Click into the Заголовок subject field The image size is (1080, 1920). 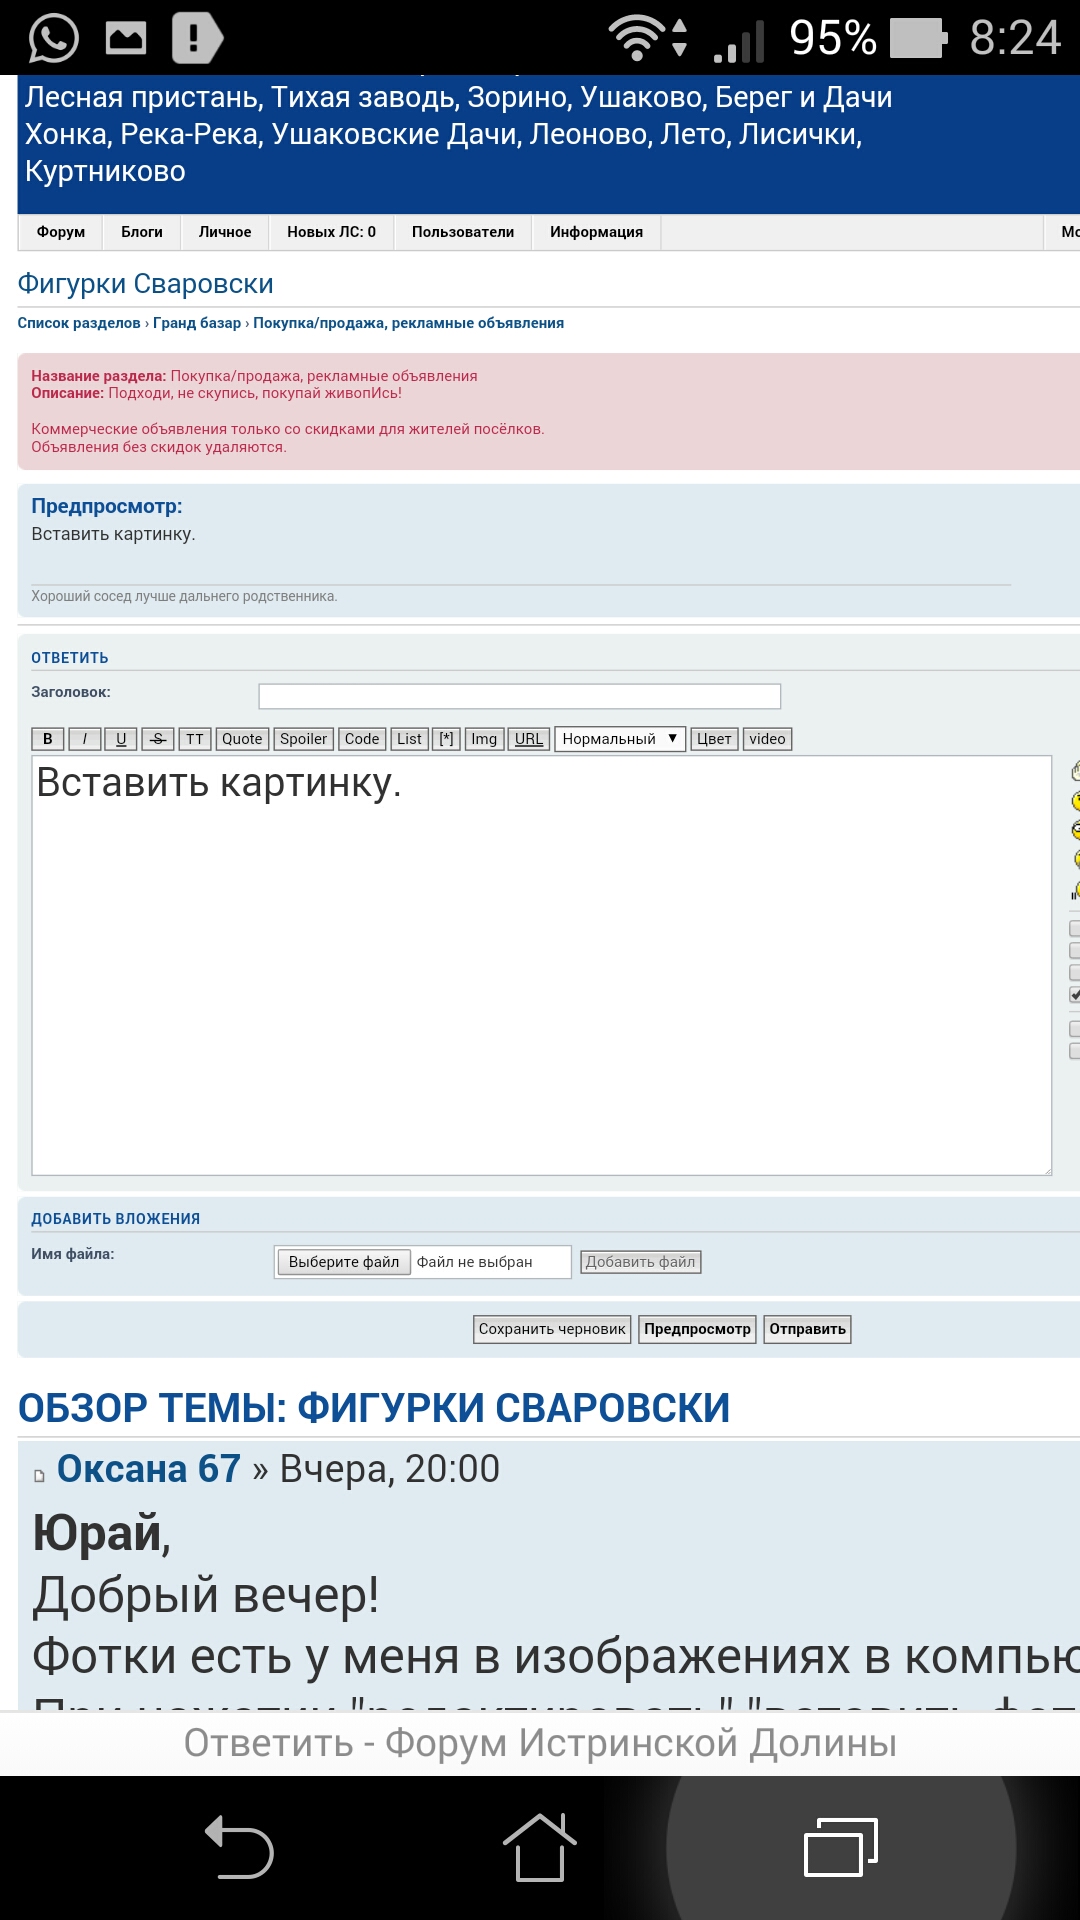[x=519, y=696]
